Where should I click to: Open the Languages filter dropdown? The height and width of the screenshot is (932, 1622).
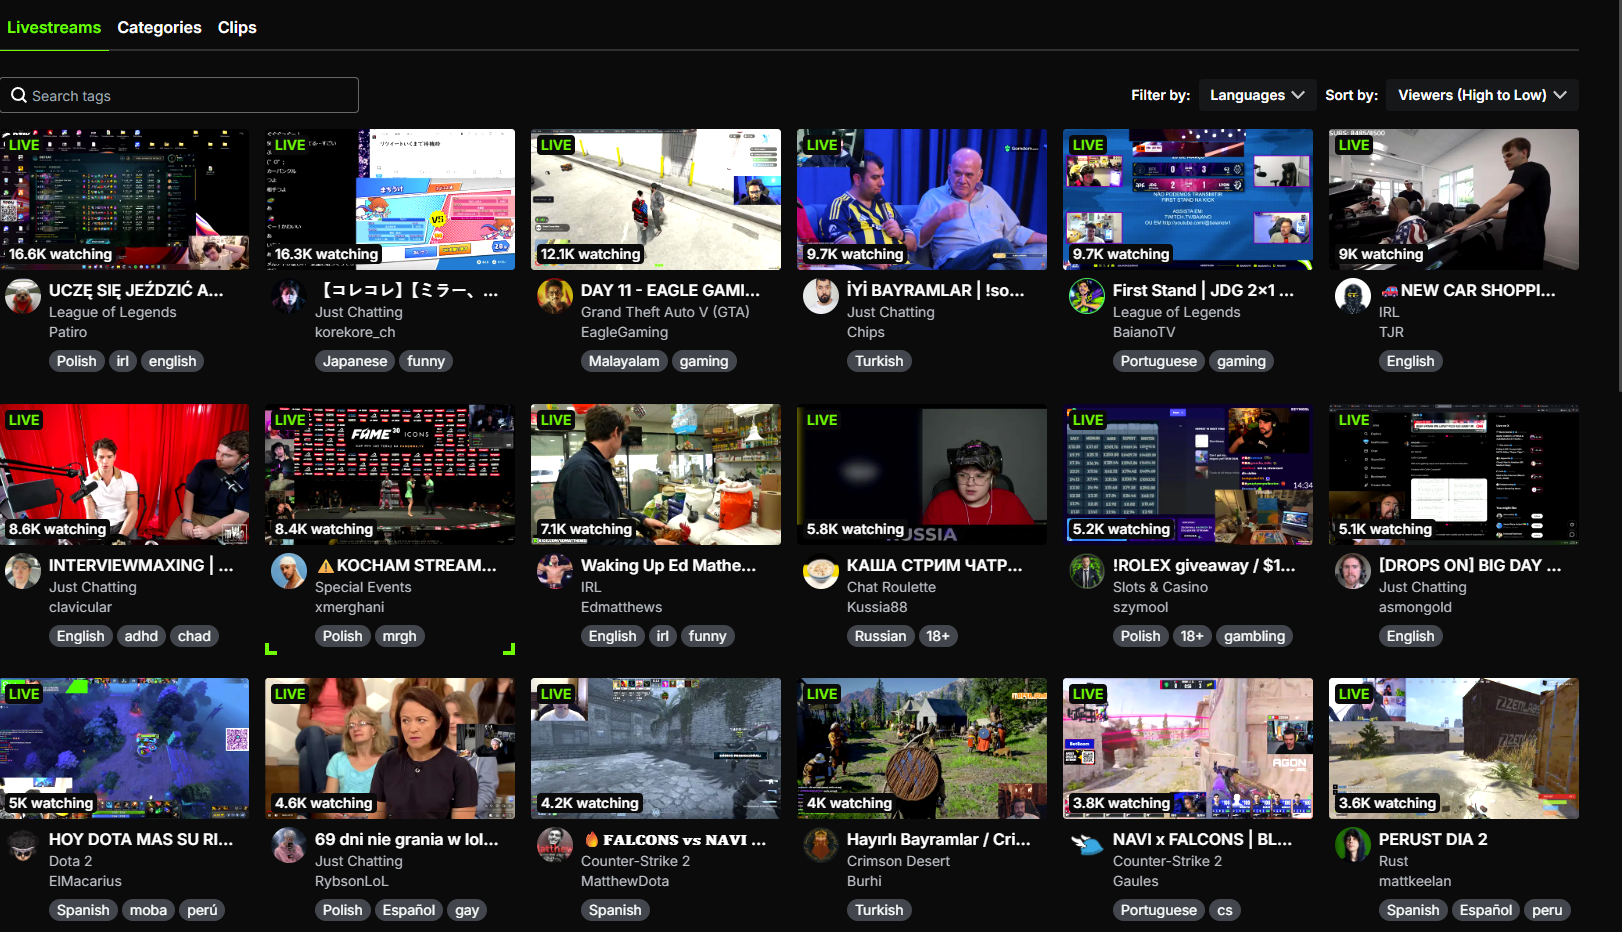click(x=1257, y=95)
